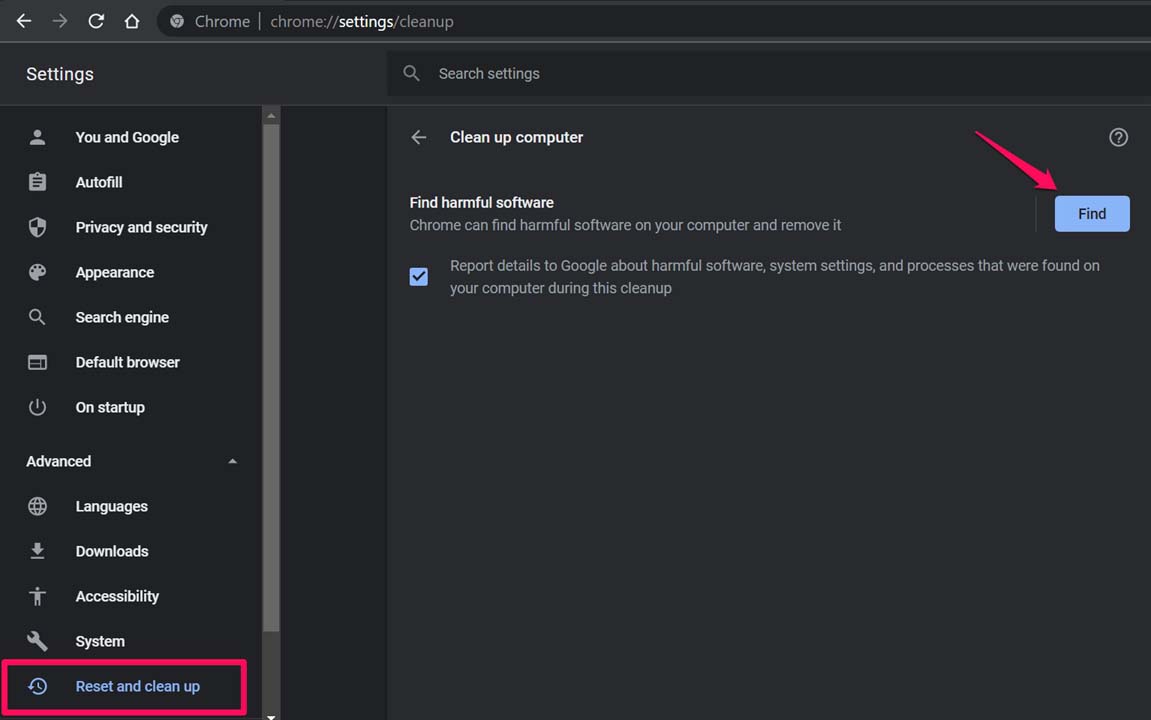This screenshot has width=1151, height=720.
Task: Click the Appearance palette icon
Action: point(37,272)
